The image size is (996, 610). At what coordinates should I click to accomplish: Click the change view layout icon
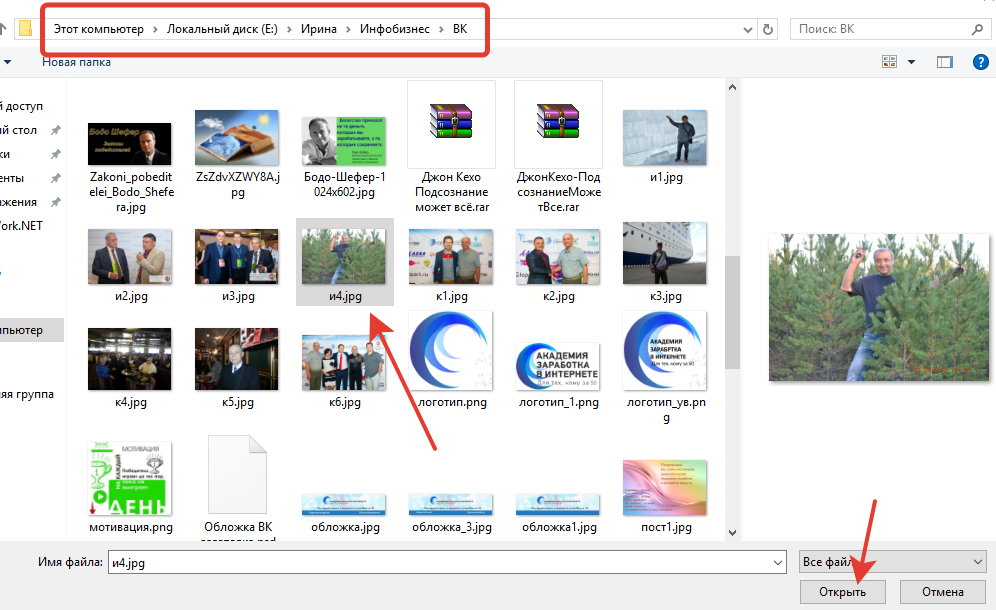[889, 62]
